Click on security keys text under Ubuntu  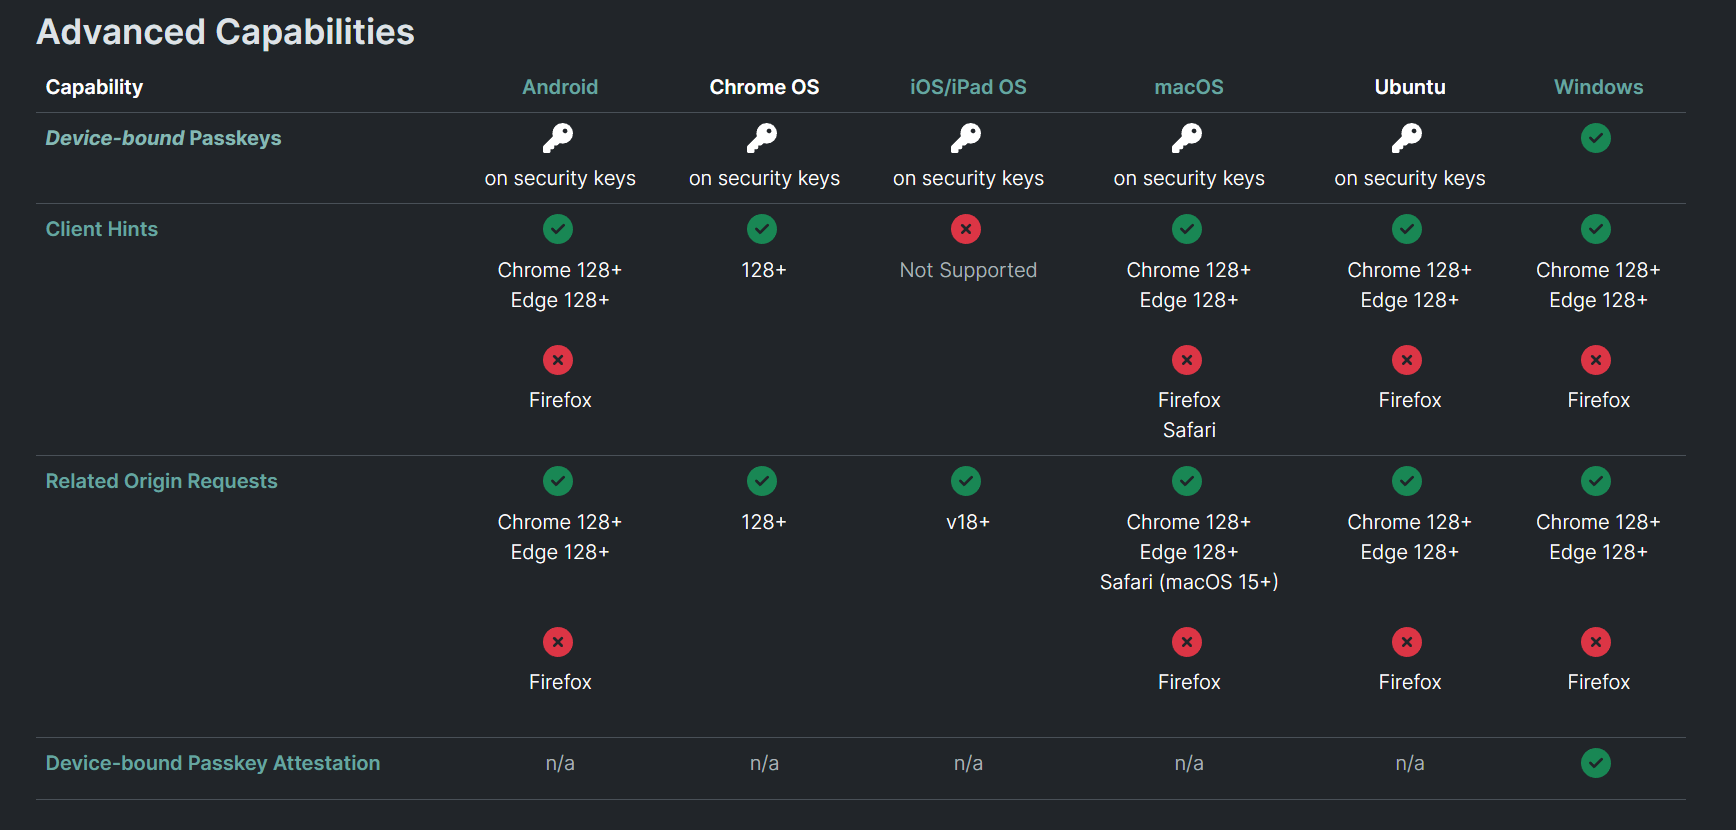1410,178
